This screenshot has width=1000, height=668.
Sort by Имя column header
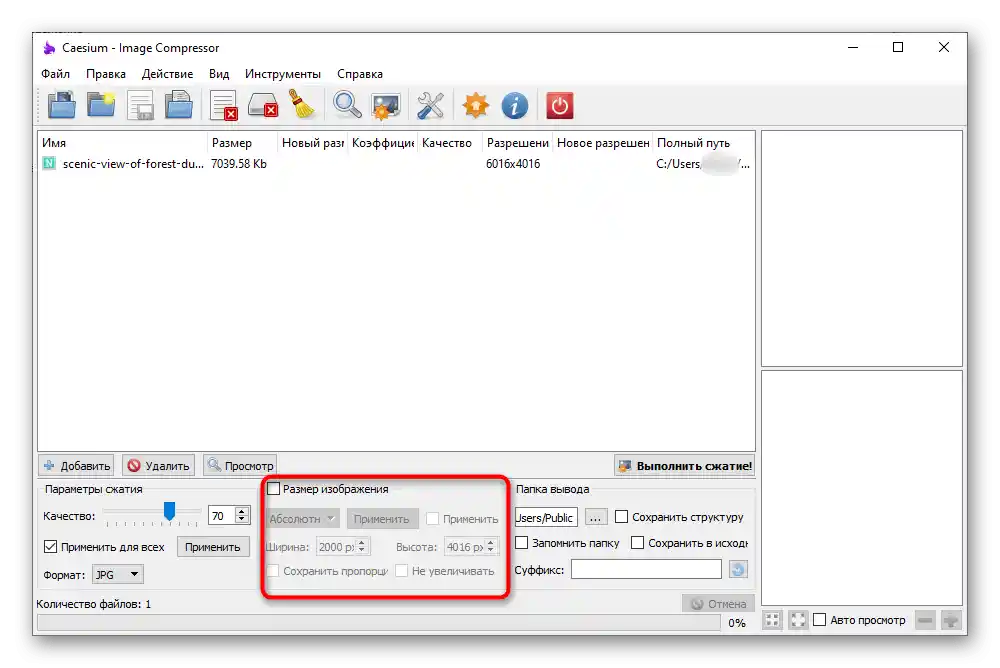pyautogui.click(x=122, y=143)
